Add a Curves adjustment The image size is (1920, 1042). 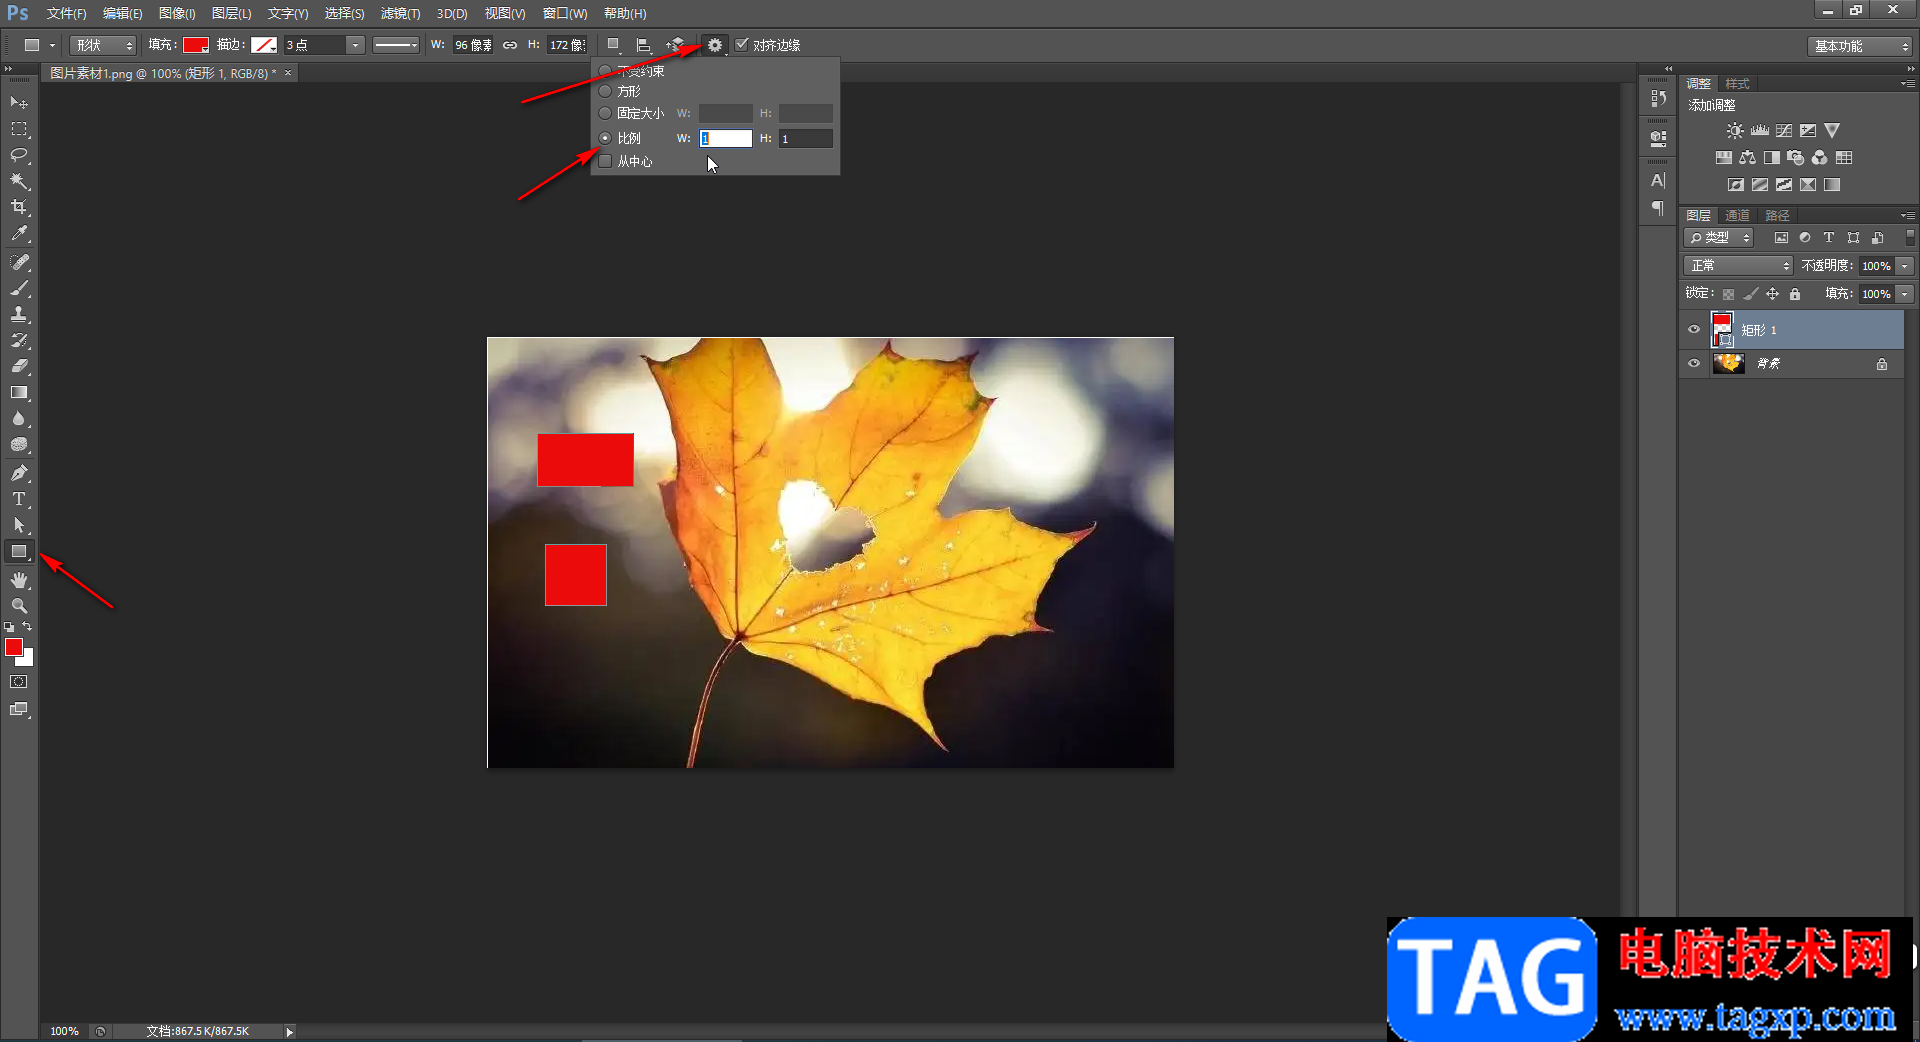coord(1784,131)
